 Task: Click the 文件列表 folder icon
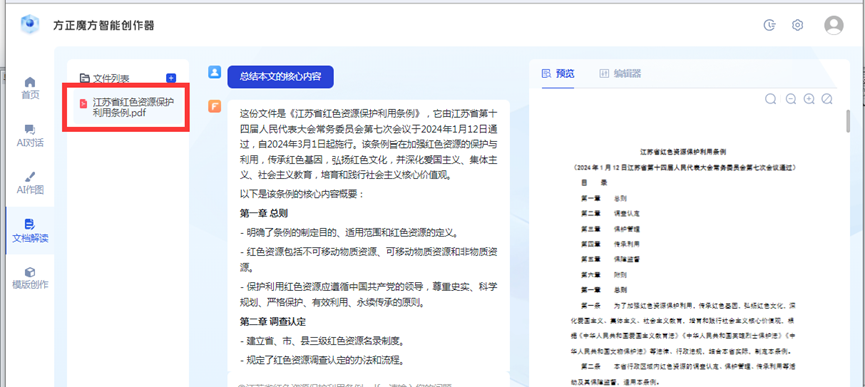point(84,78)
